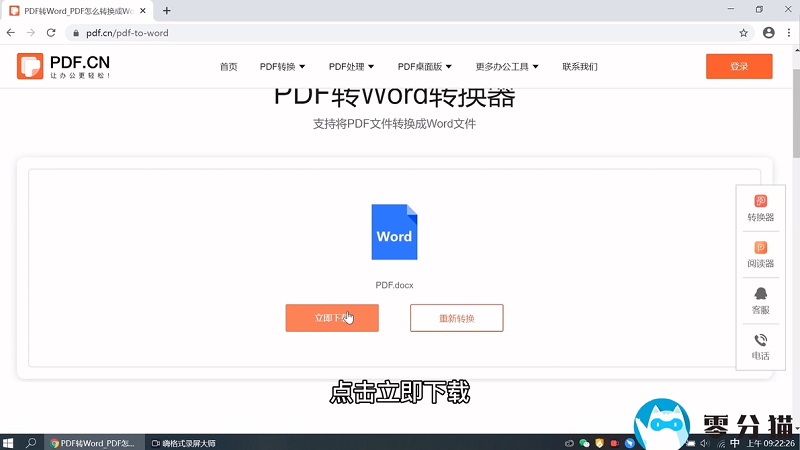Click the 重新转换 button
The height and width of the screenshot is (450, 800).
[x=456, y=318]
